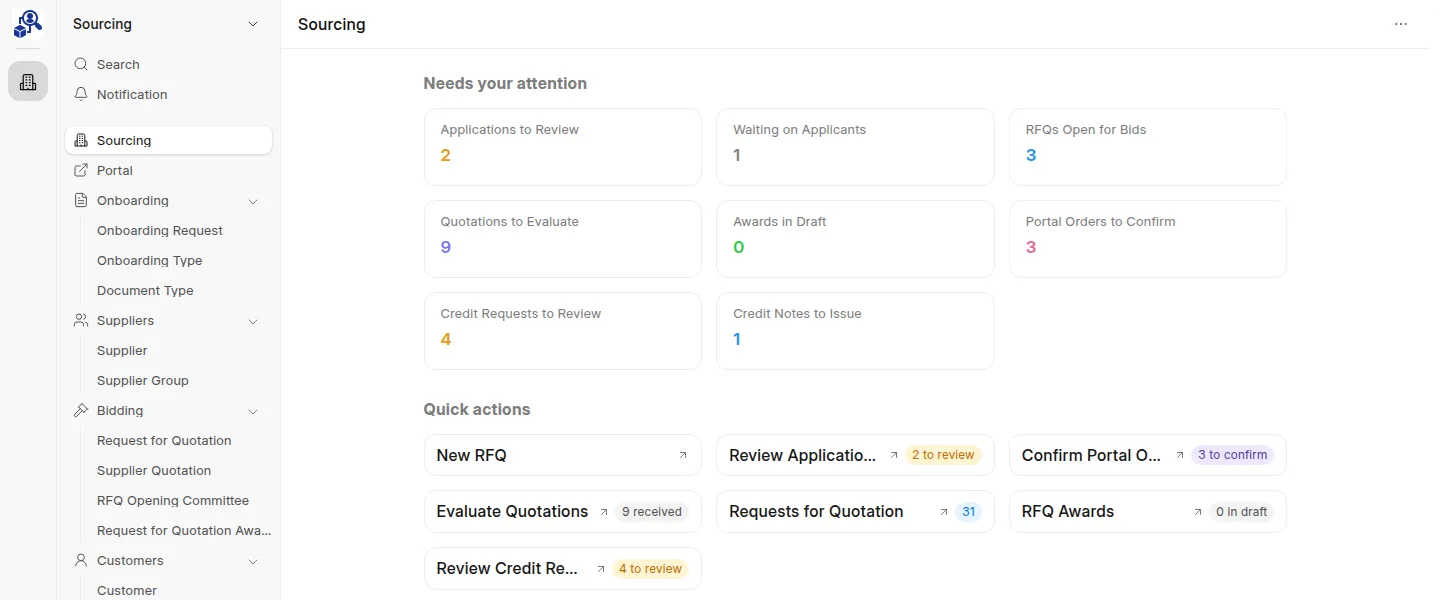Screen dimensions: 1440x600
Task: Click the Search magnifier icon
Action: [x=81, y=64]
